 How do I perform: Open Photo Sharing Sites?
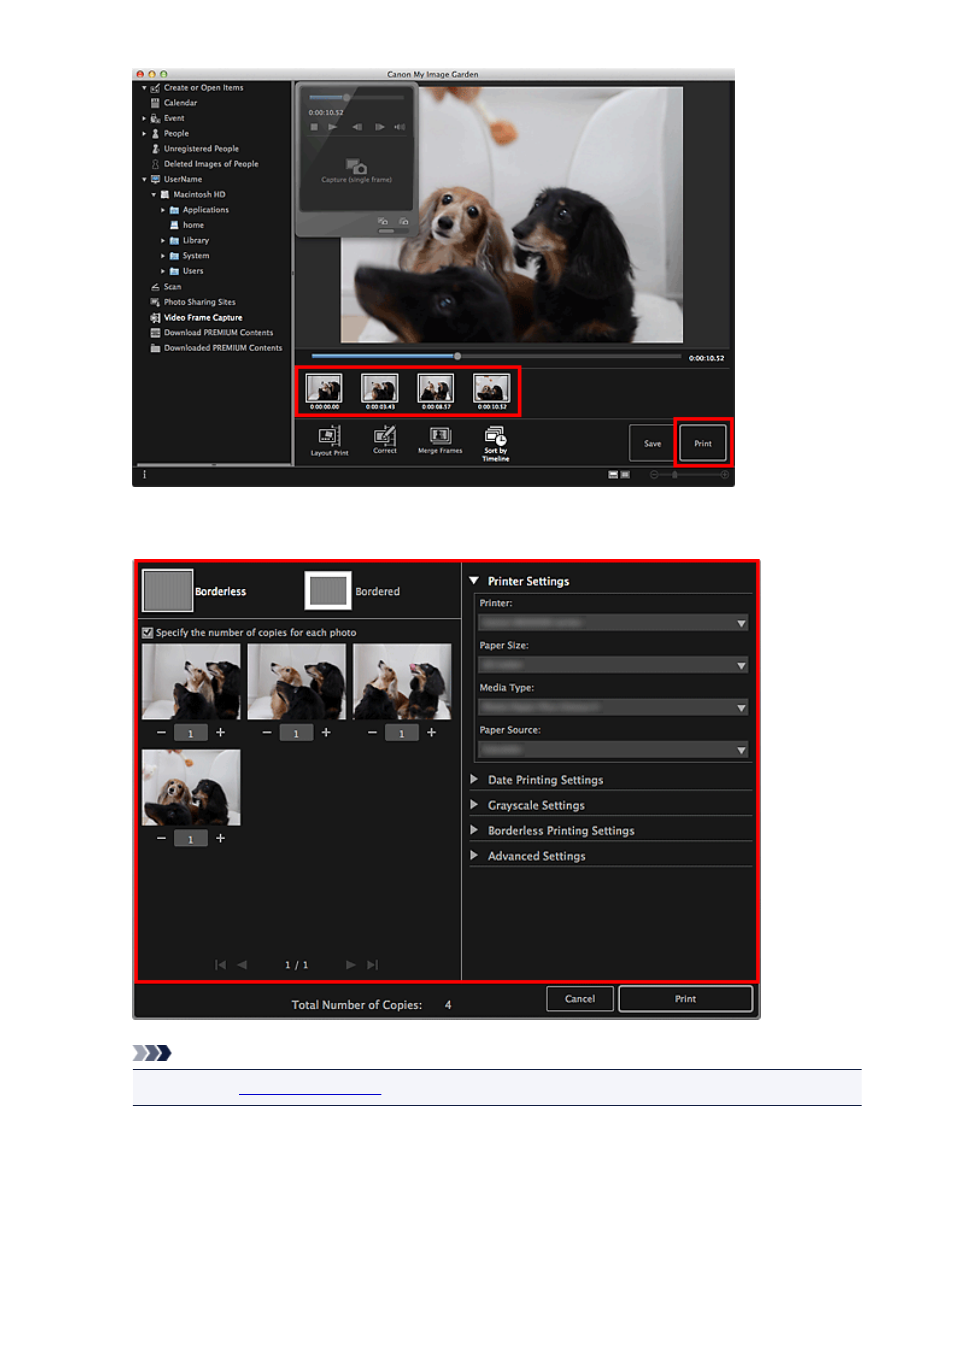(199, 302)
